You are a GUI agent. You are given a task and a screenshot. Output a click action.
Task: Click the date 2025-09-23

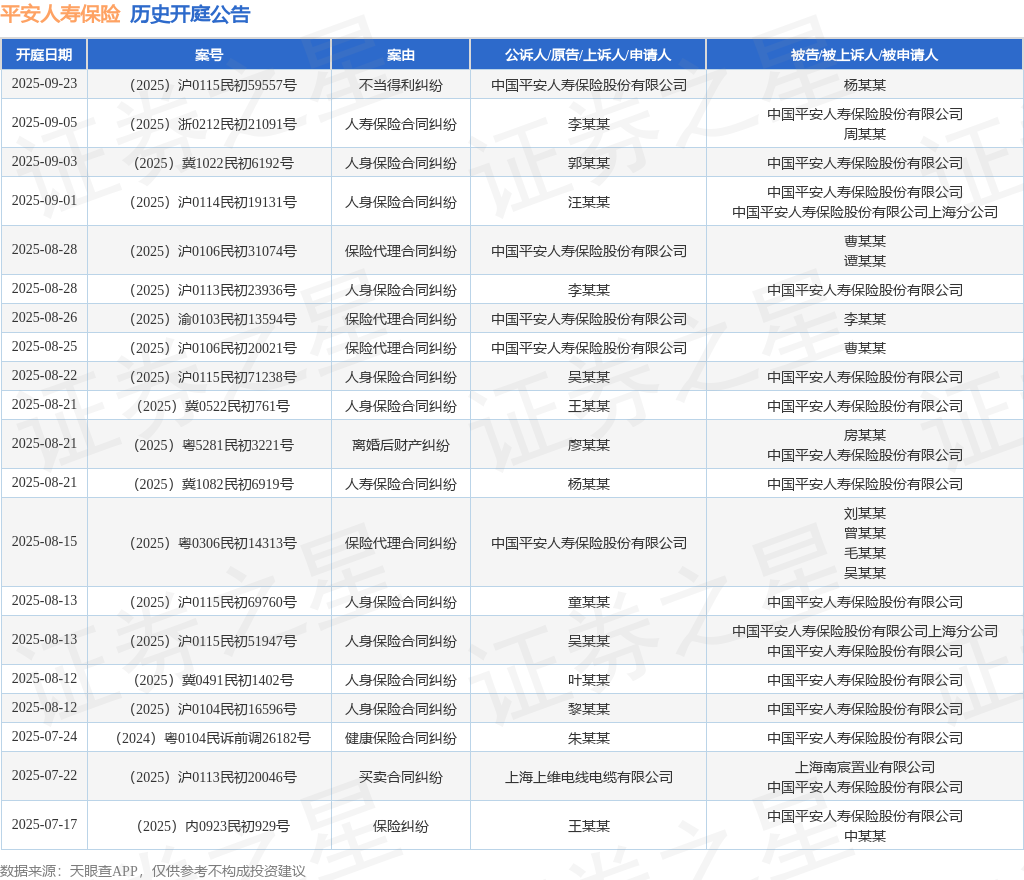(x=44, y=84)
